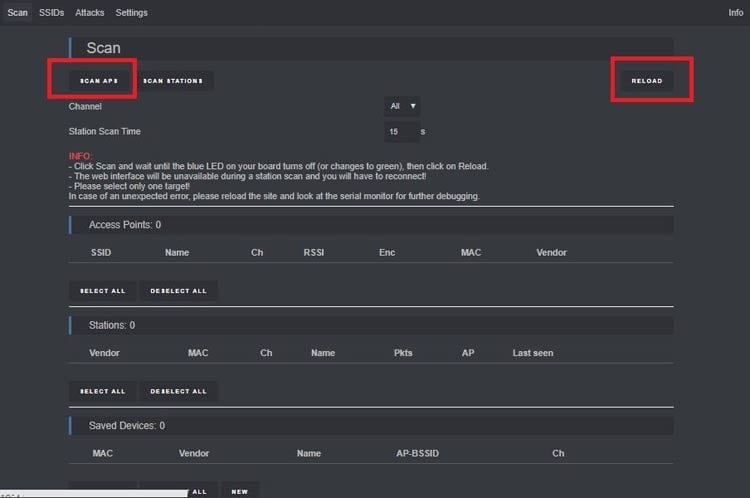This screenshot has width=750, height=498.
Task: Click the Scan APs button
Action: (x=98, y=80)
